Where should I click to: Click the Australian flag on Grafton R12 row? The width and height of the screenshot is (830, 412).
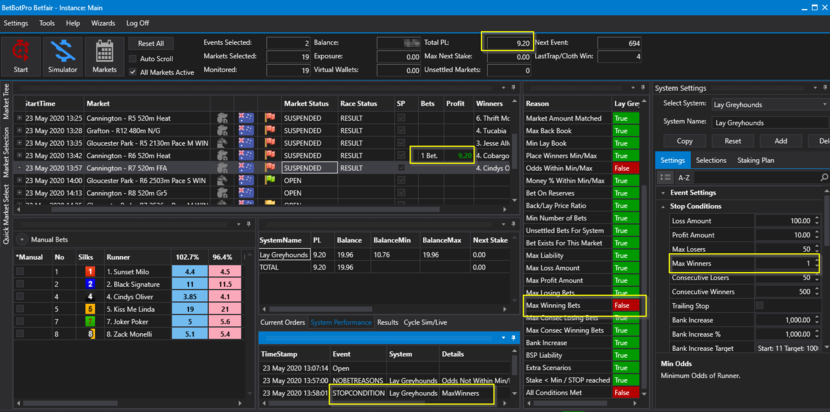coord(247,130)
